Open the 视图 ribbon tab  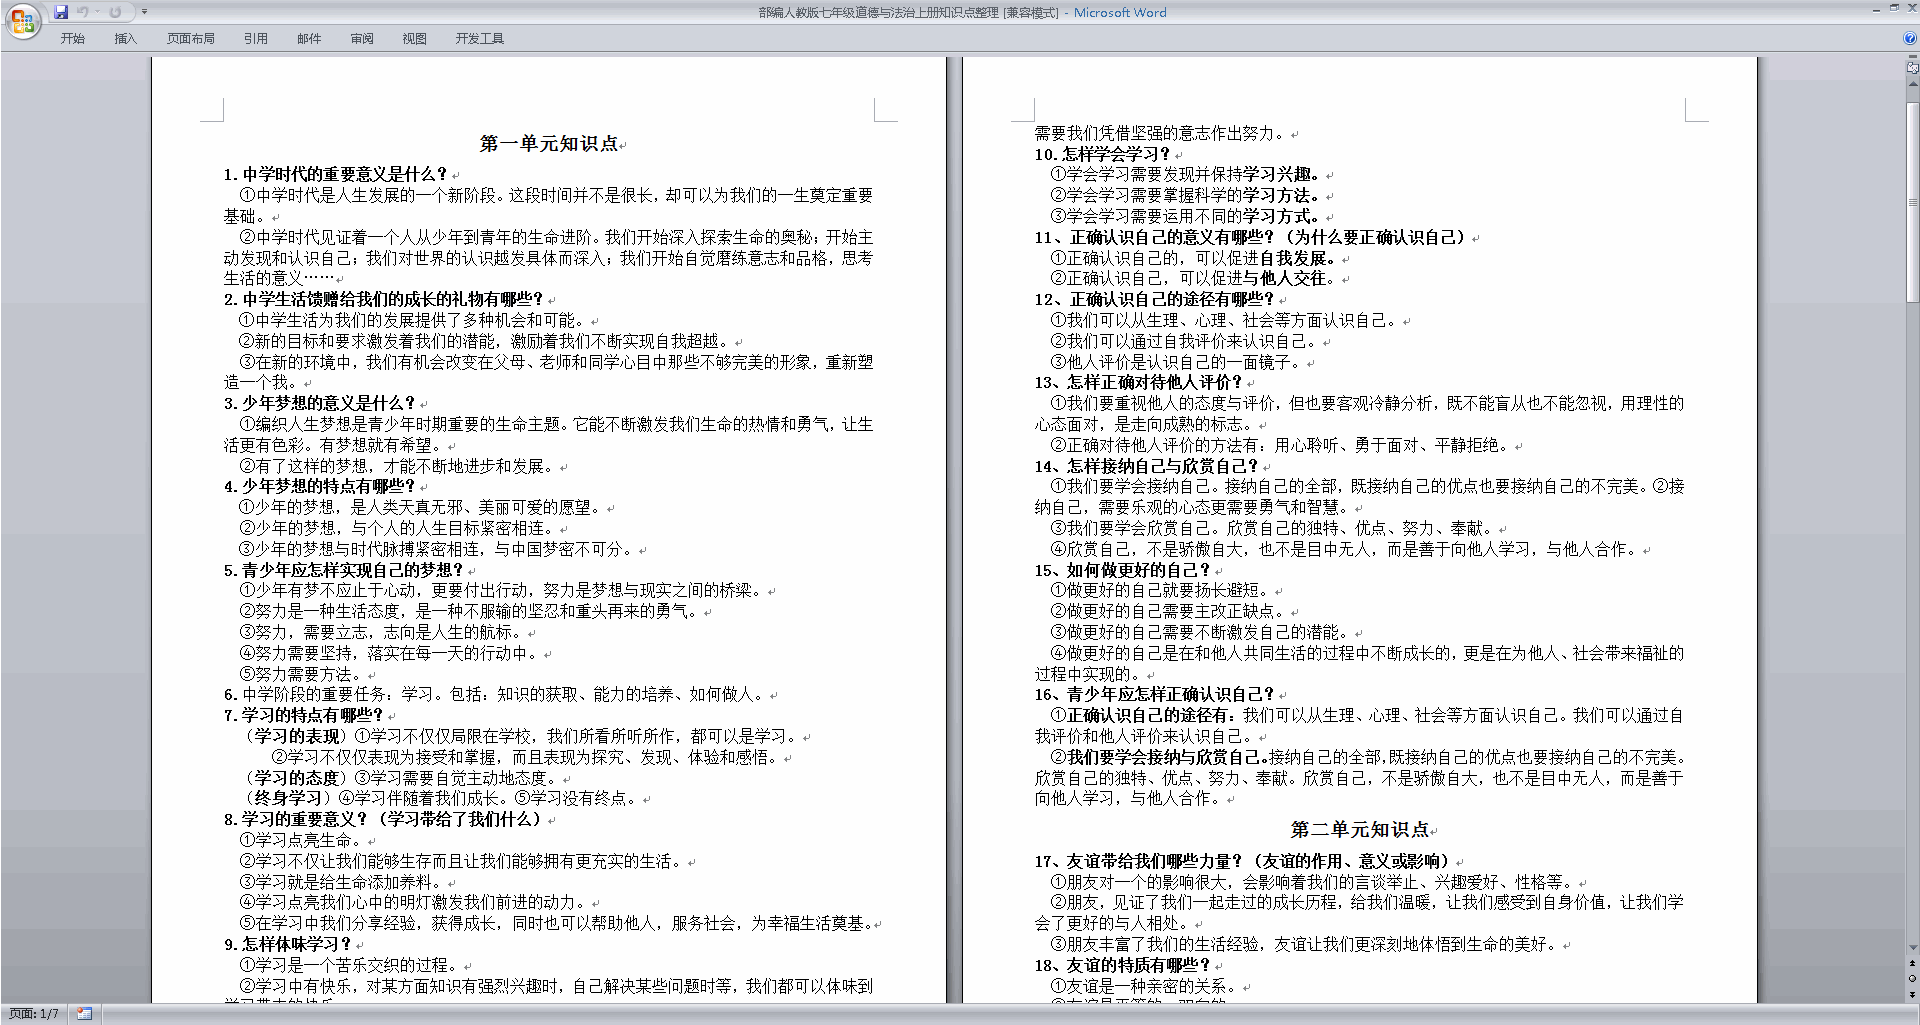(x=415, y=39)
